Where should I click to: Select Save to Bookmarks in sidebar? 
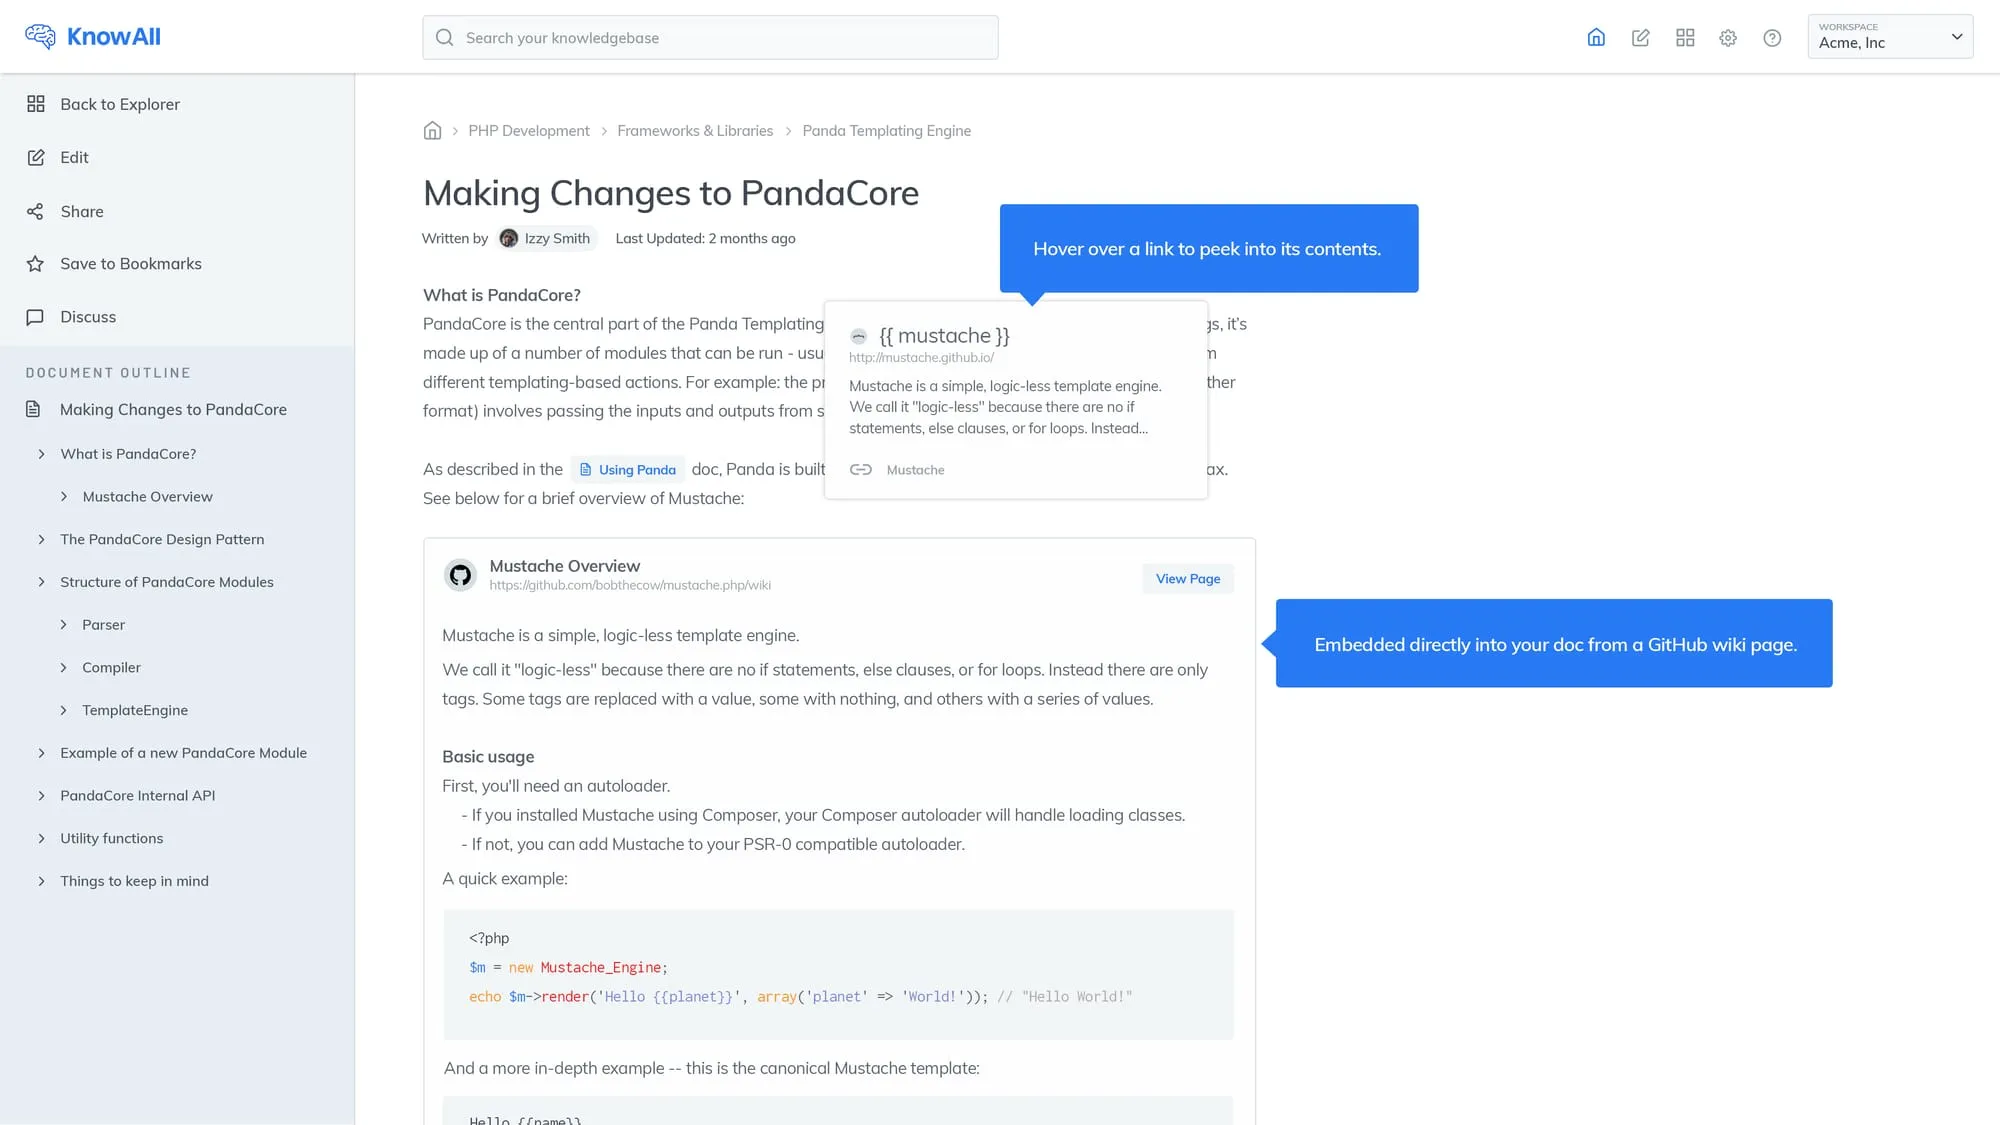(x=130, y=264)
